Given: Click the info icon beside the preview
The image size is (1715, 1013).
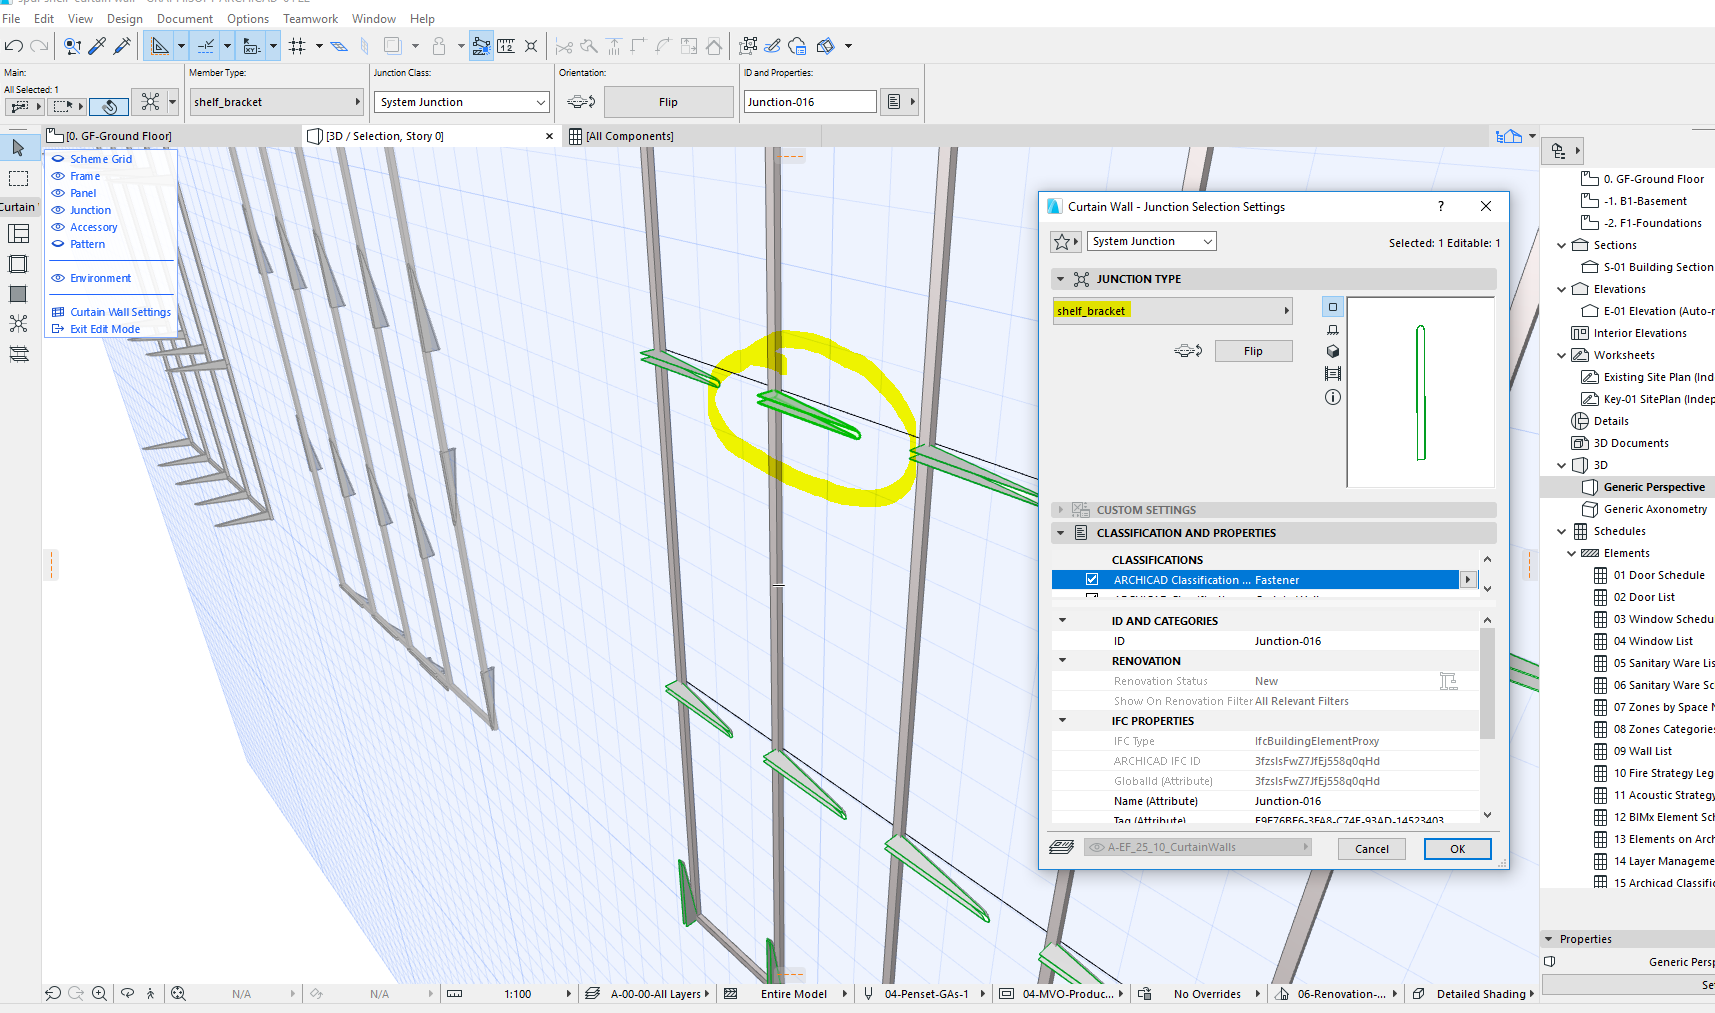Looking at the screenshot, I should coord(1332,397).
